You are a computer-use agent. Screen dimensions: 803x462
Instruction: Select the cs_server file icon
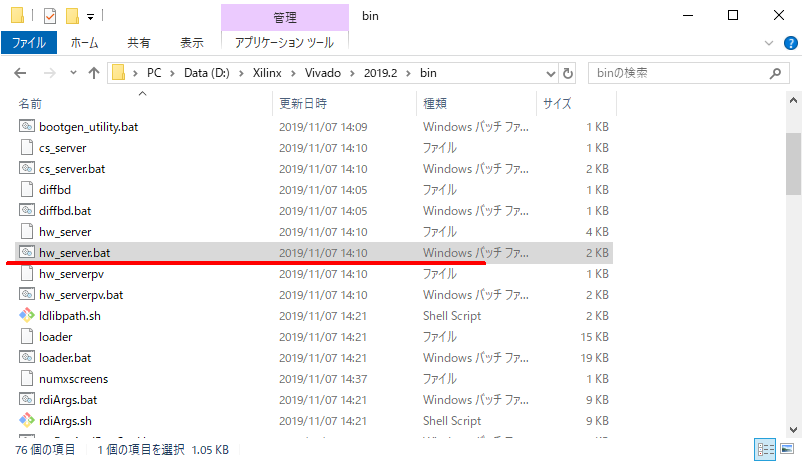coord(27,147)
